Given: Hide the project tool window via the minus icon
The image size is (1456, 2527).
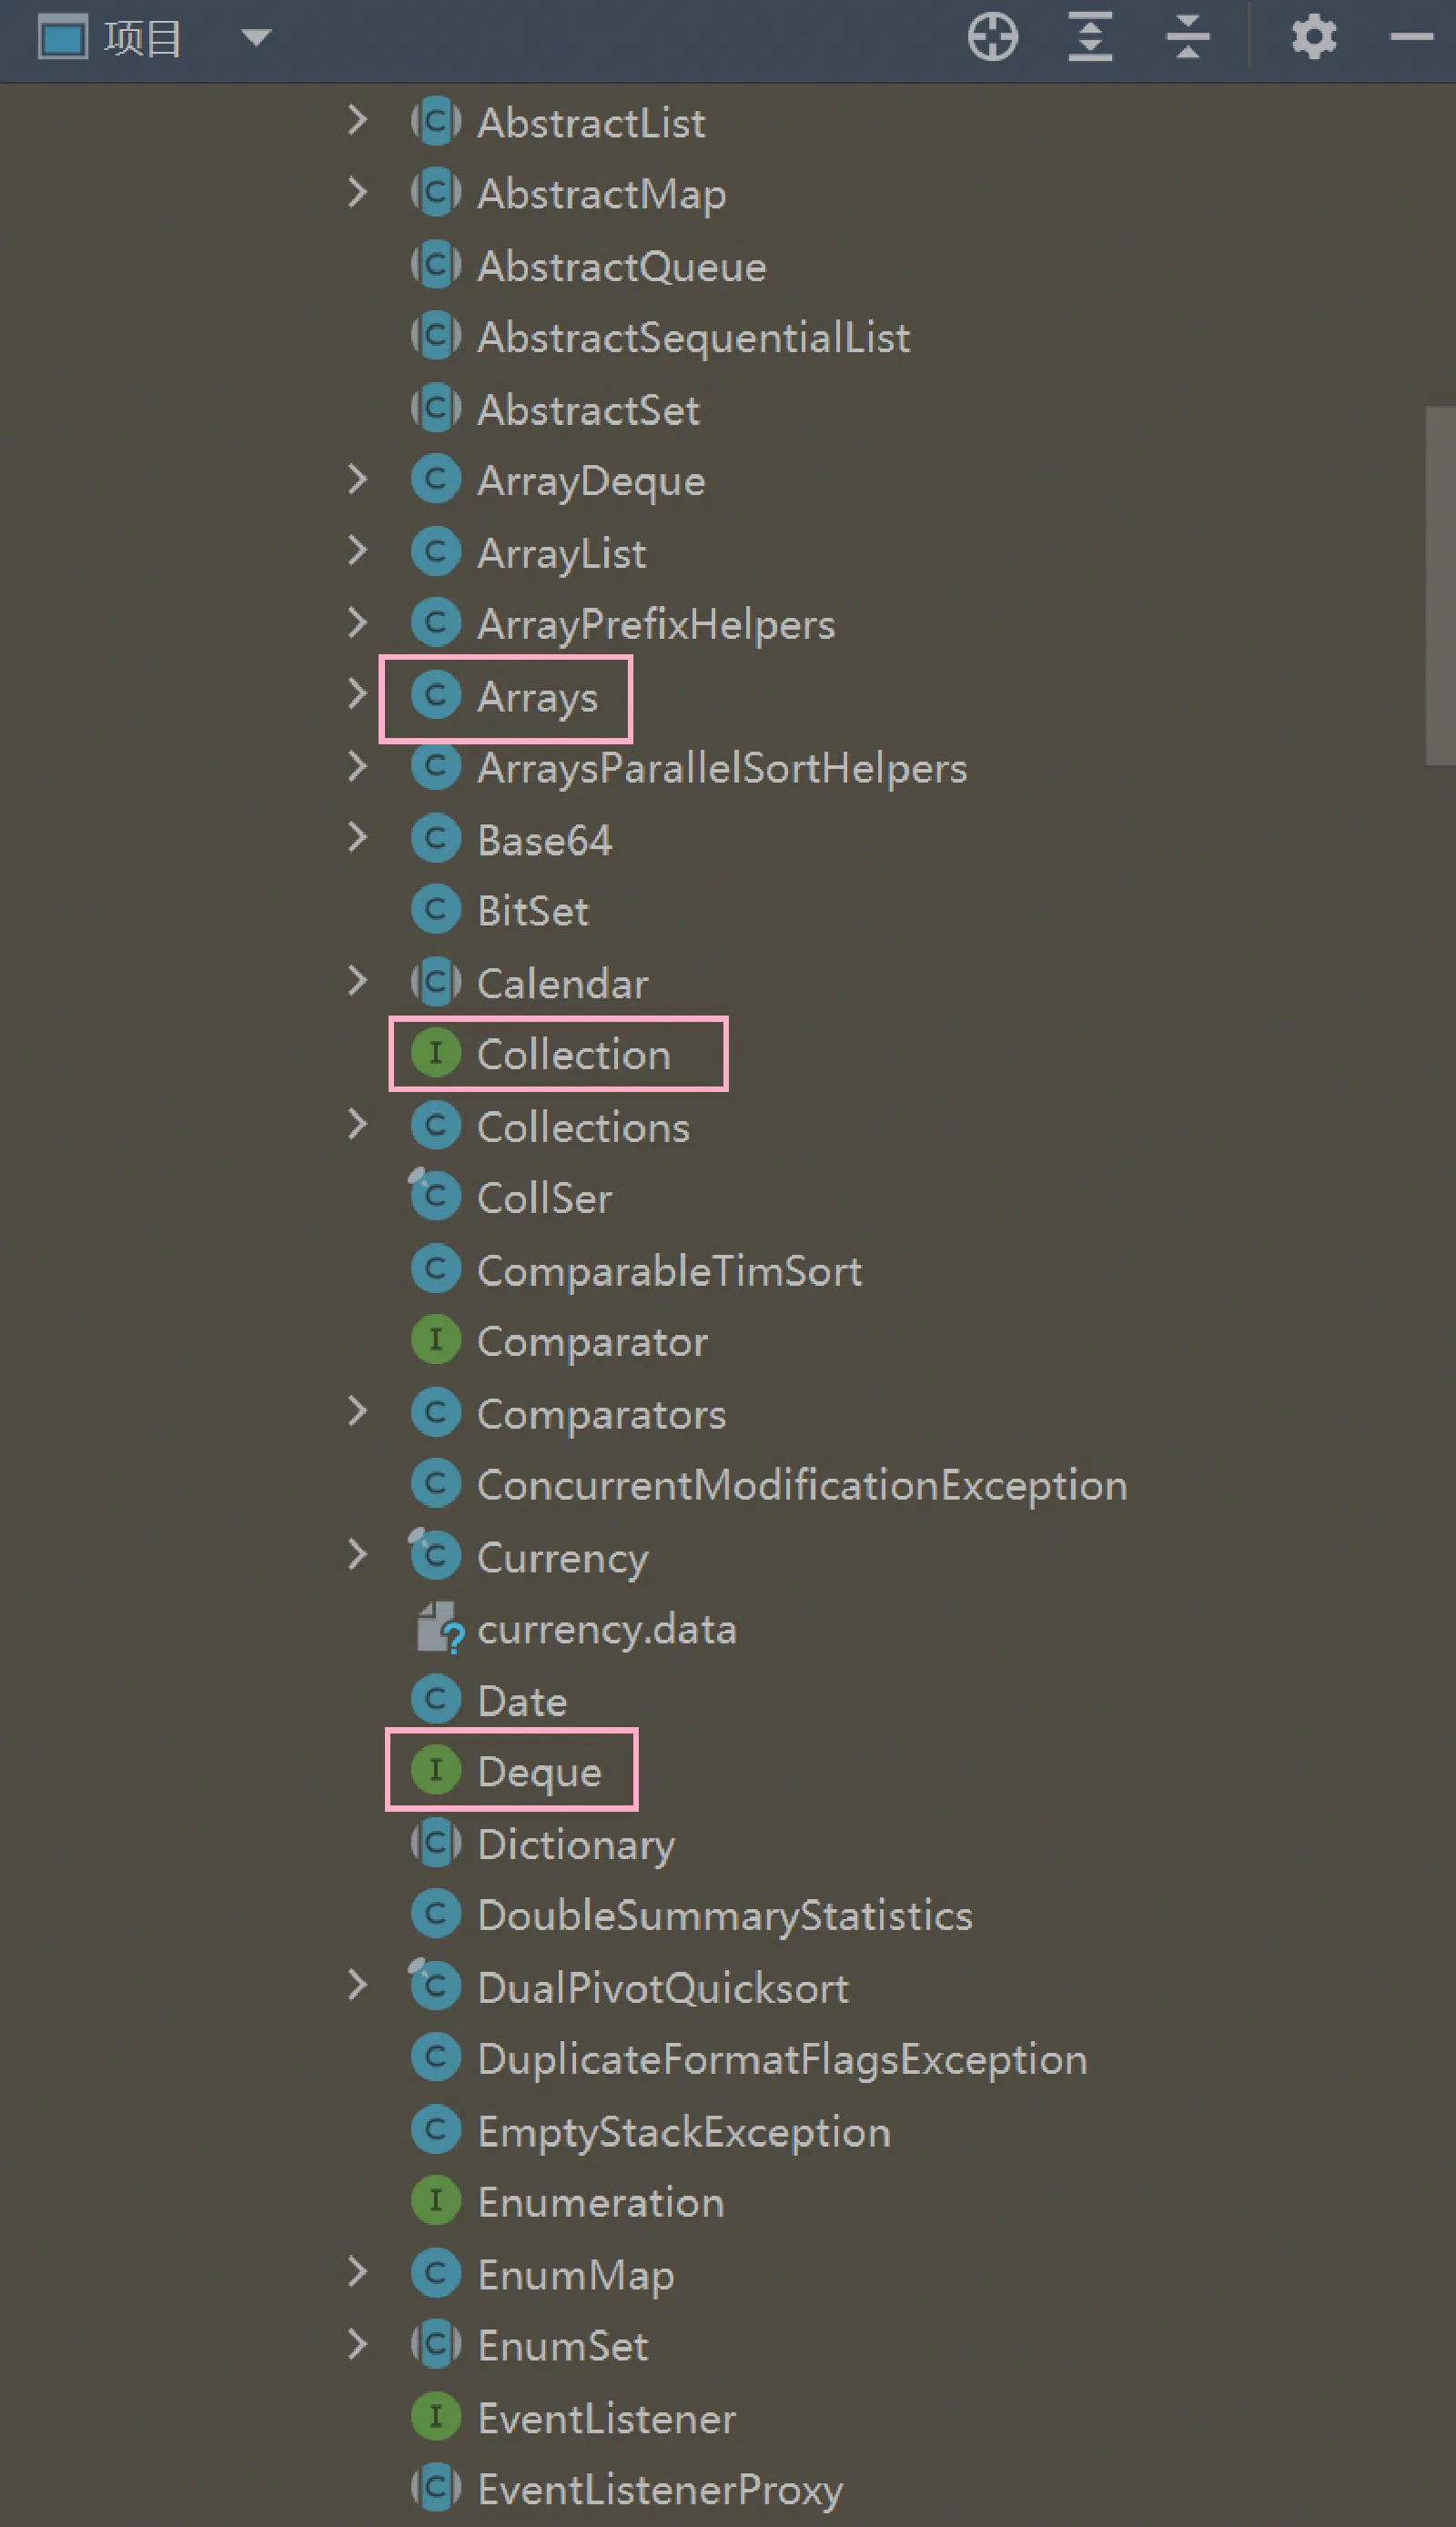Looking at the screenshot, I should click(1411, 38).
